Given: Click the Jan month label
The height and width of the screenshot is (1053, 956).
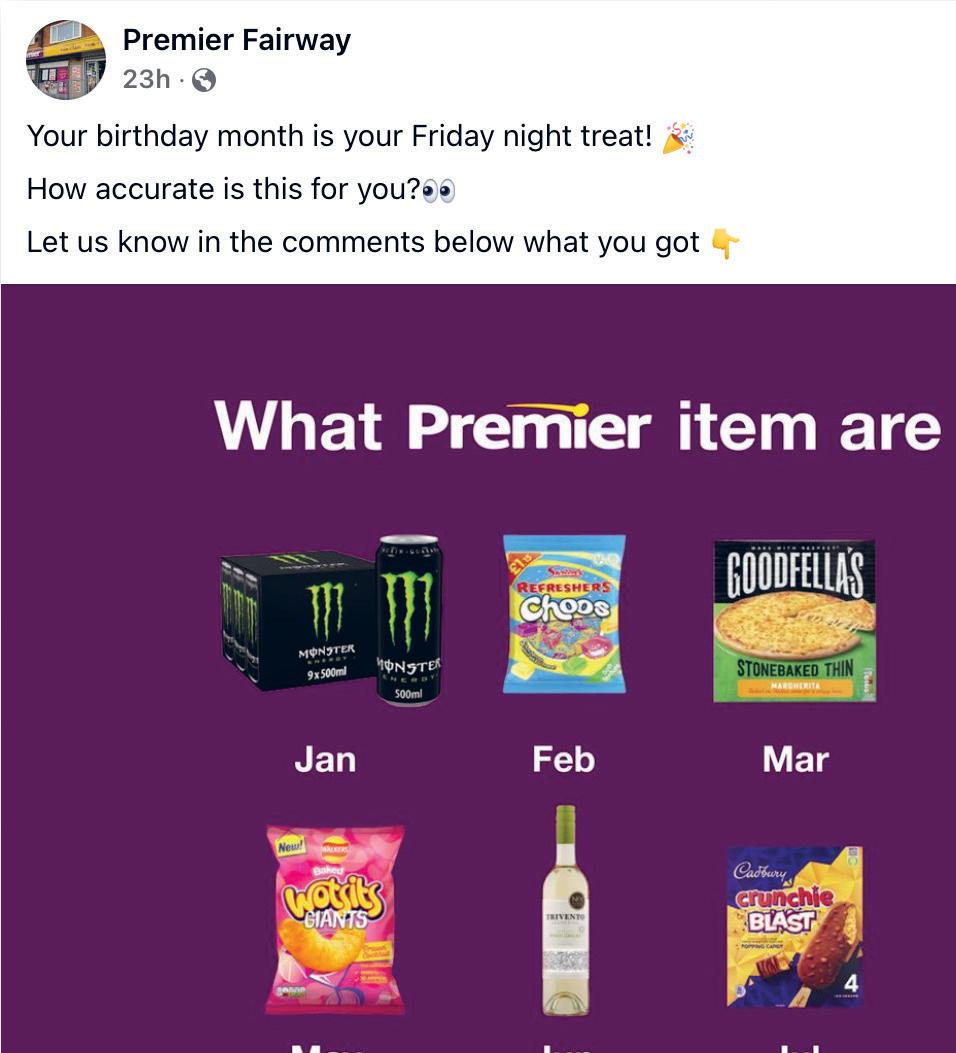Looking at the screenshot, I should click(325, 760).
